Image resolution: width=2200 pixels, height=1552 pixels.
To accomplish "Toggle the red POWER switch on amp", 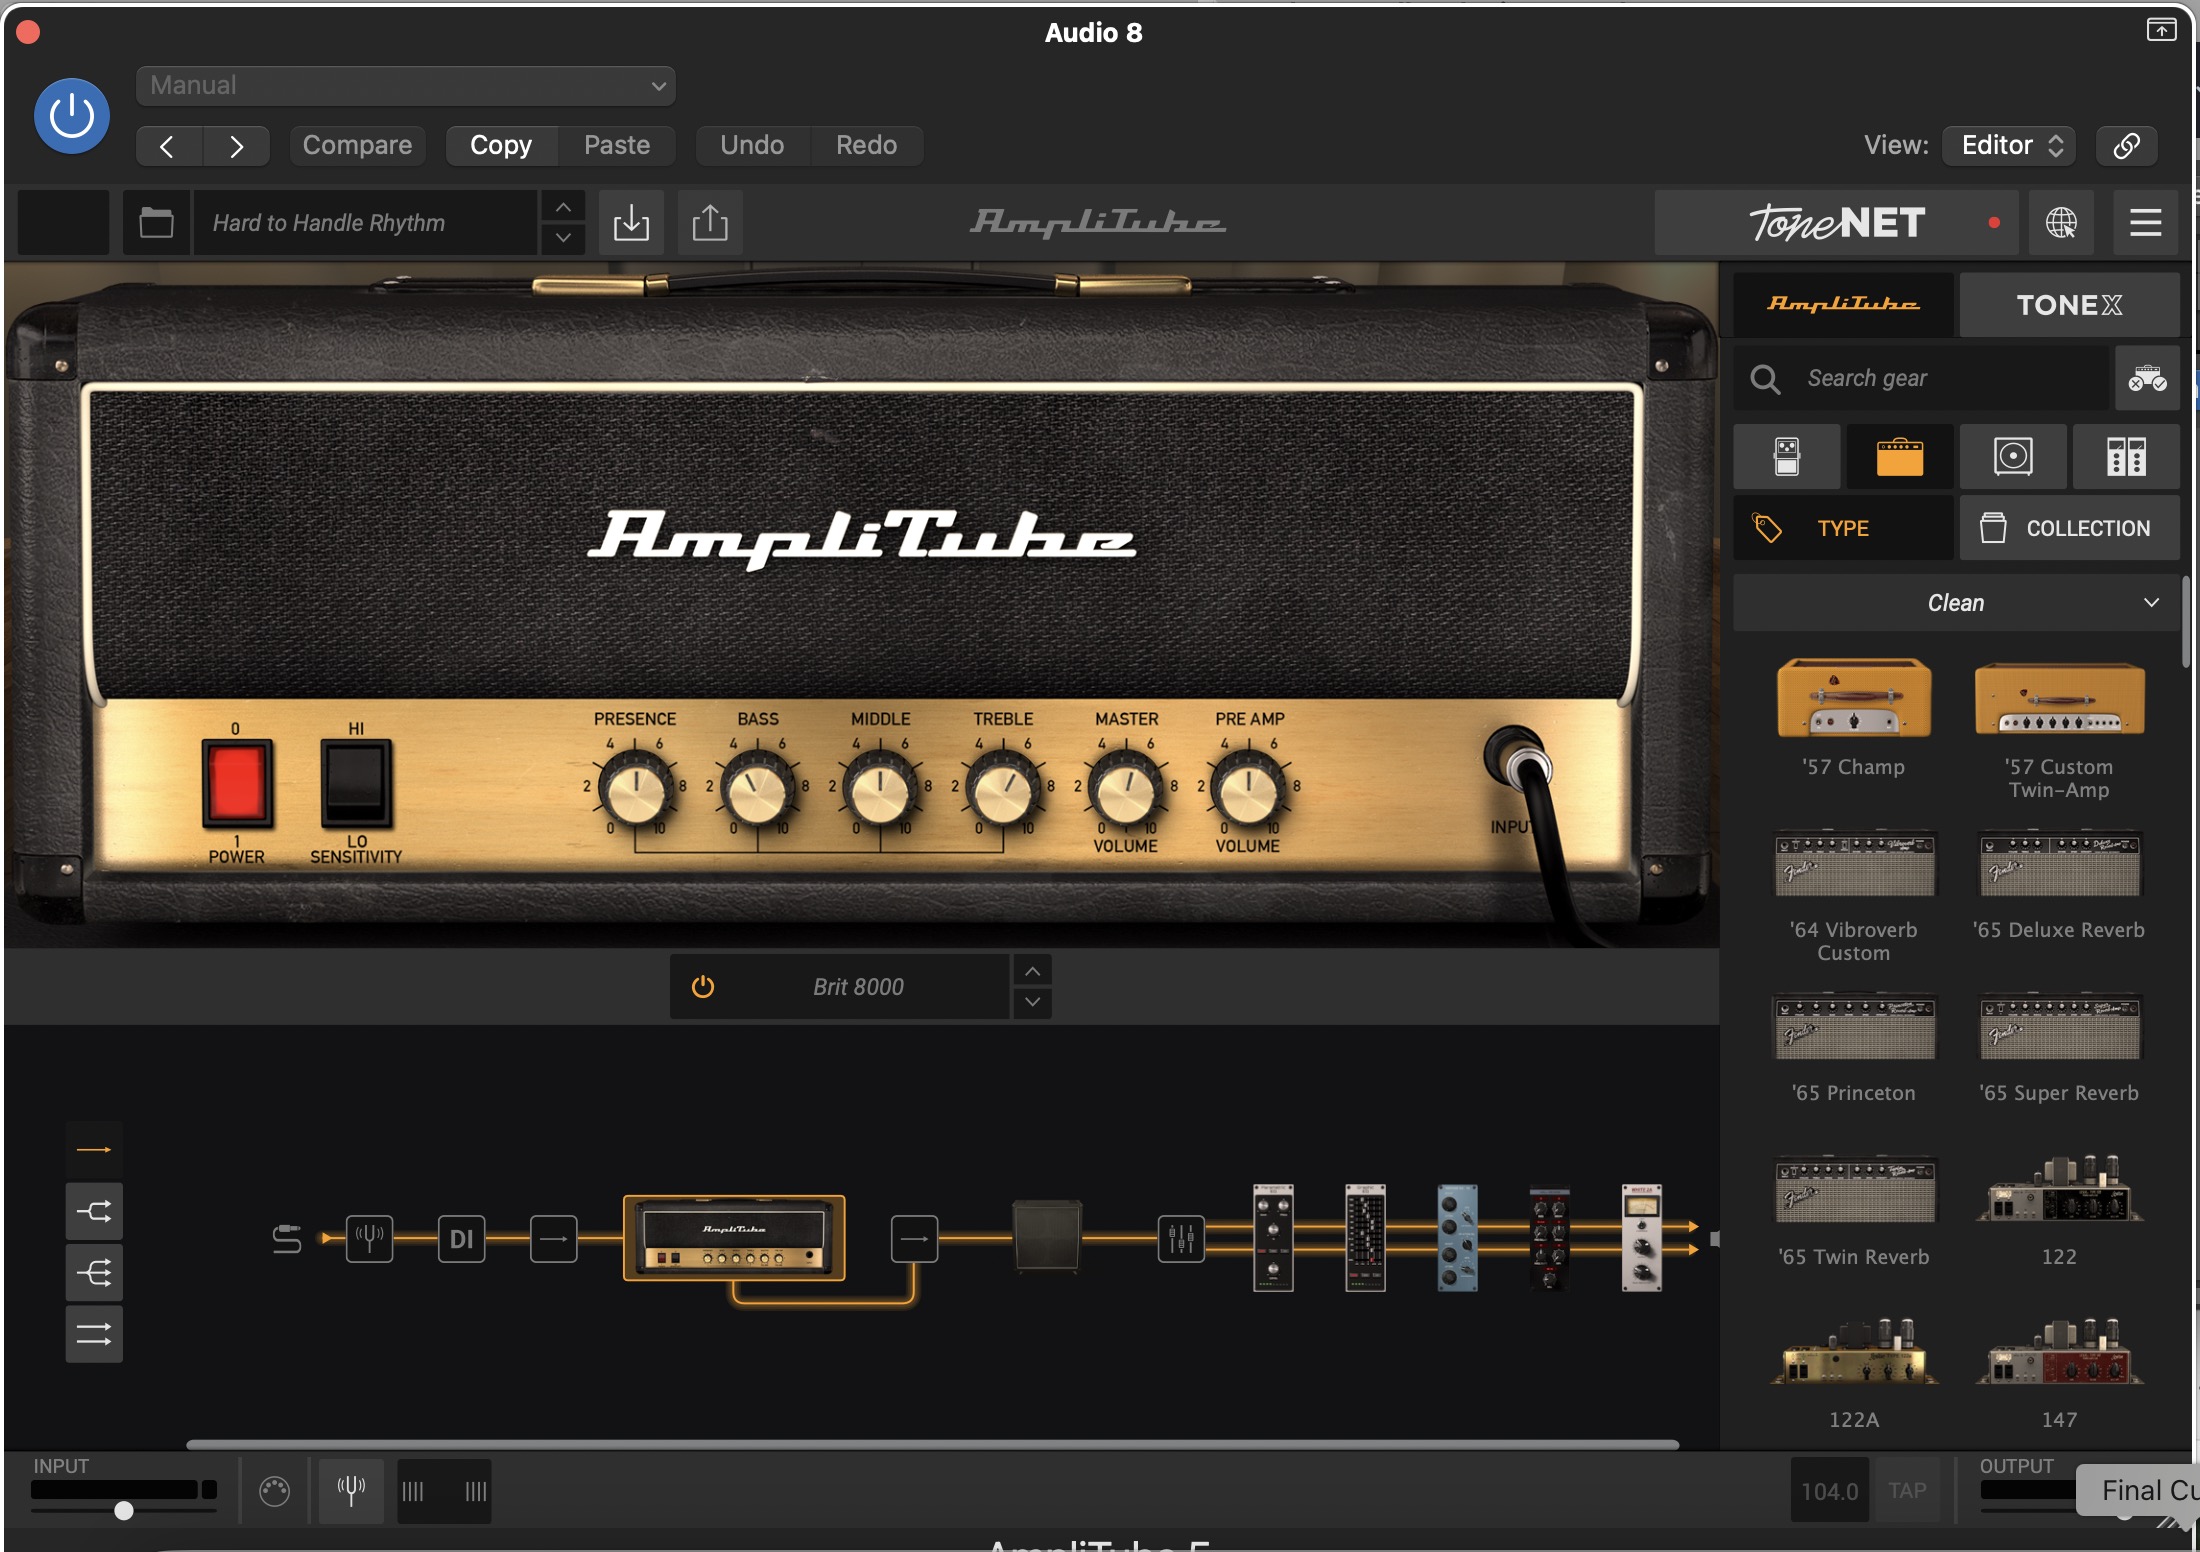I will (x=237, y=783).
